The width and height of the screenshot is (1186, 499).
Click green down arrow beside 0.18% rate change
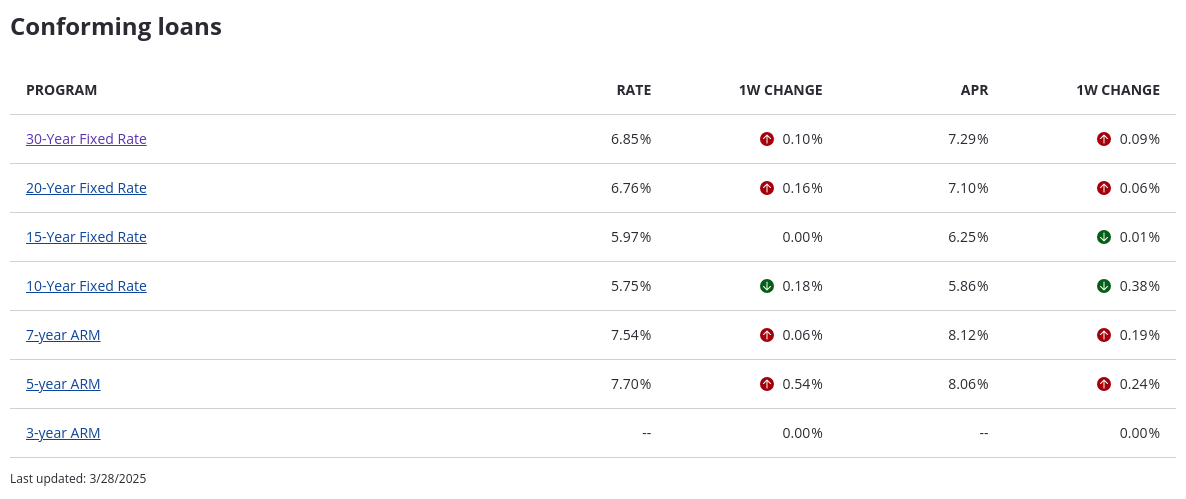point(767,286)
